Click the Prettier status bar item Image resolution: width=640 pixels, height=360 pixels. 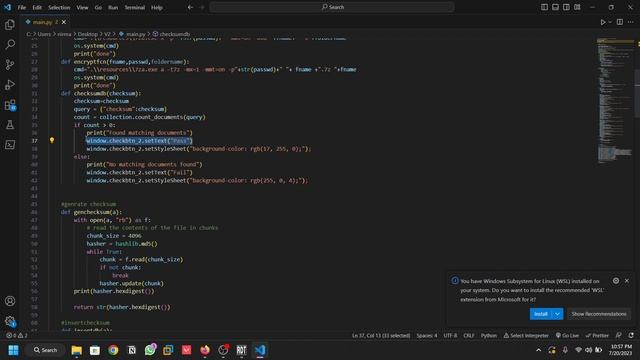point(597,336)
